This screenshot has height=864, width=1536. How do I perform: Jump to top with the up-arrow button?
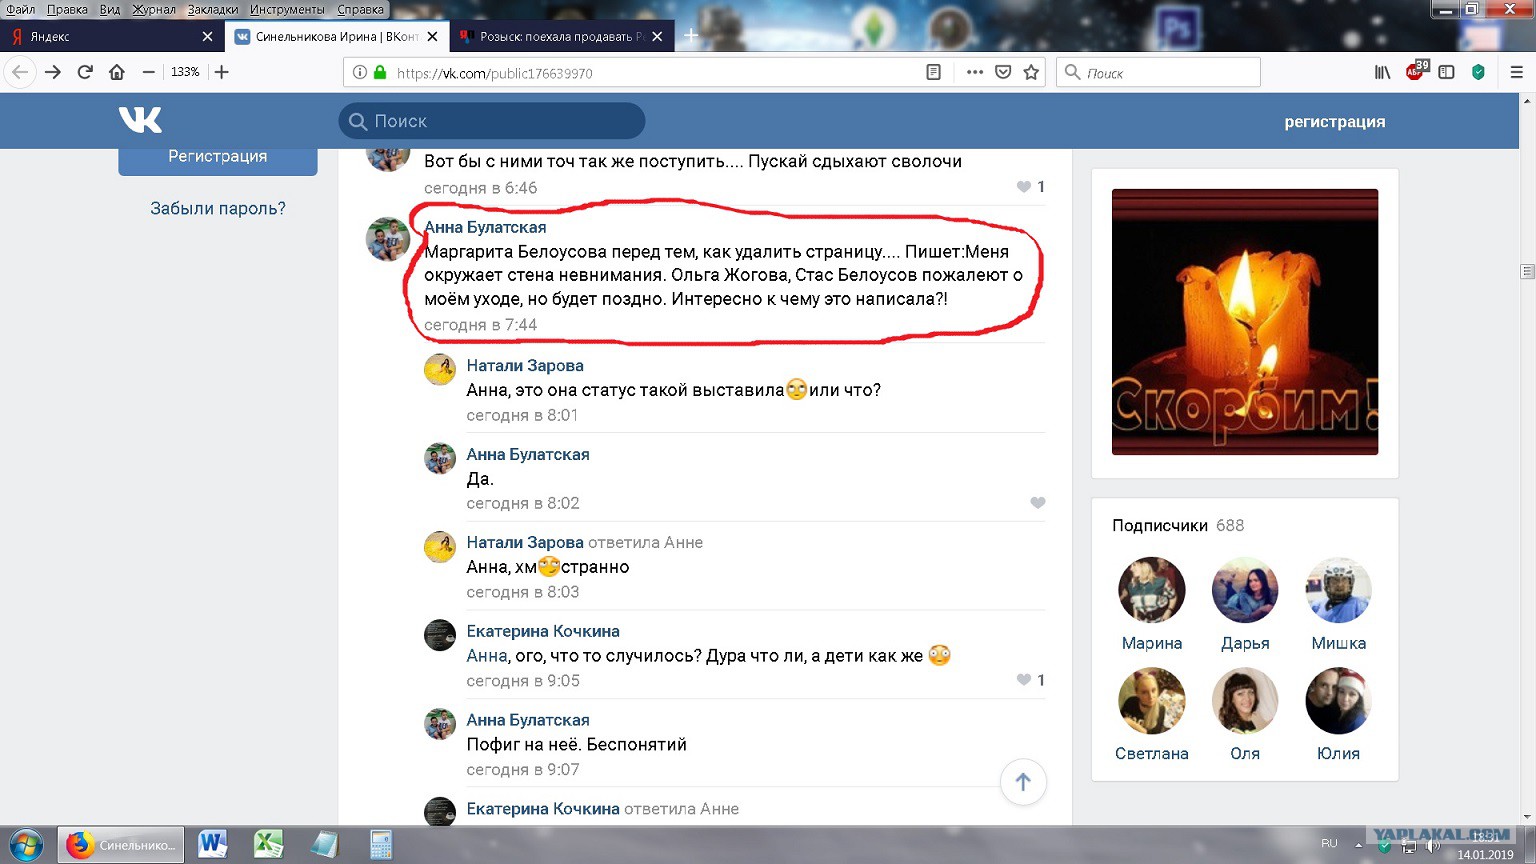1023,782
